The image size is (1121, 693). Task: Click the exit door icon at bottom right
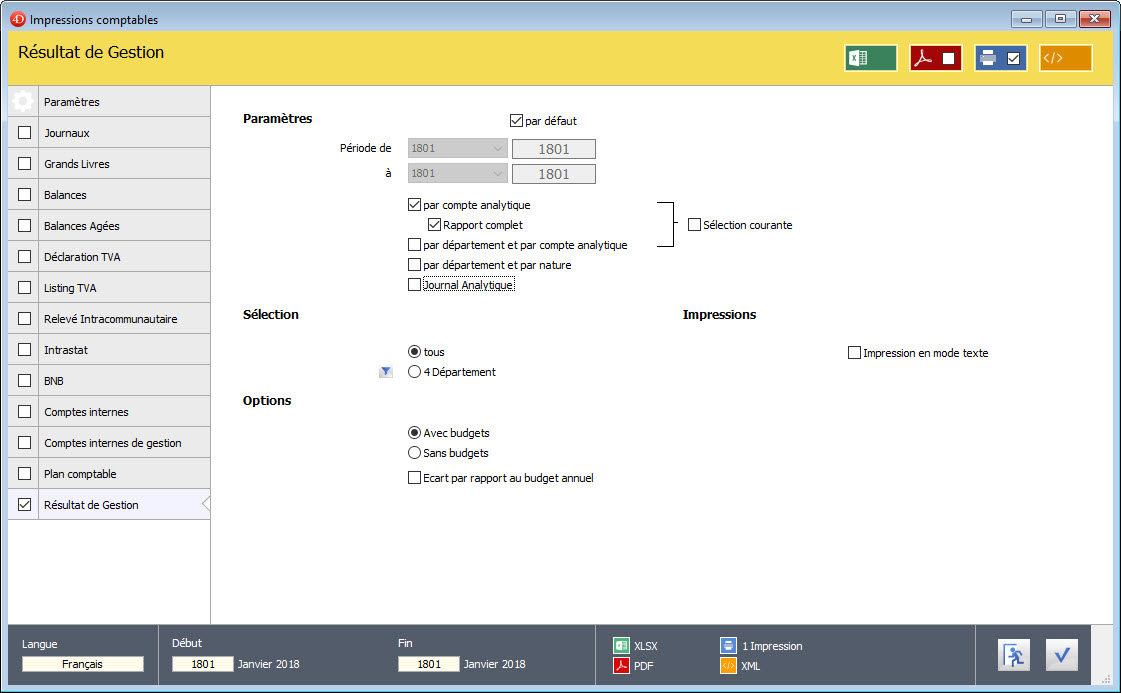1014,656
